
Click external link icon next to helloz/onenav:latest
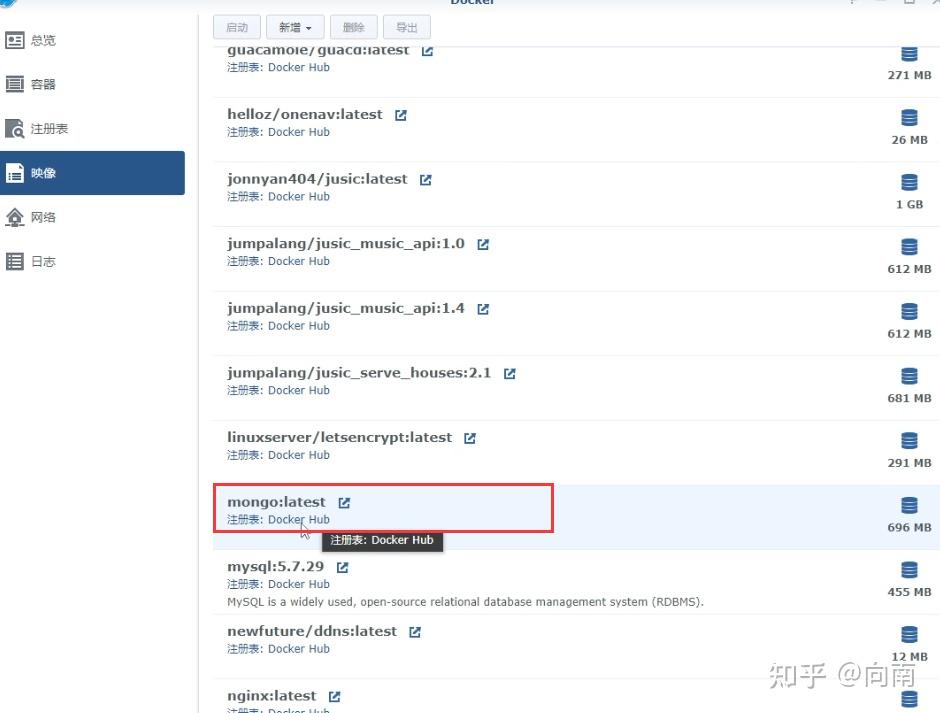pos(400,114)
